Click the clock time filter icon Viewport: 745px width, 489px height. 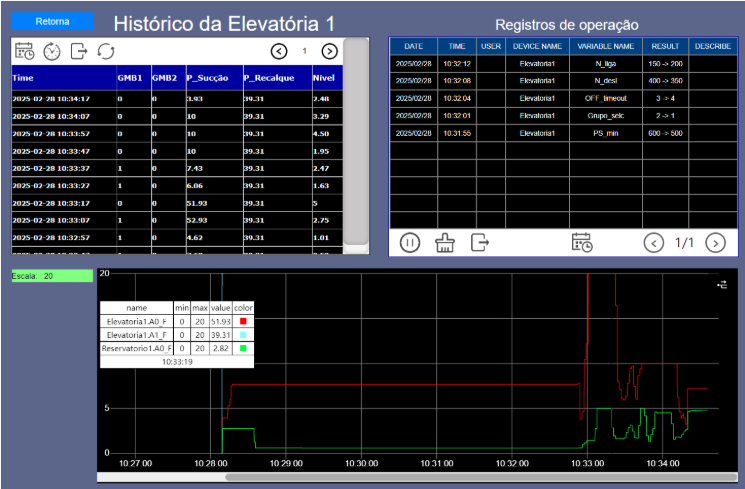point(52,51)
